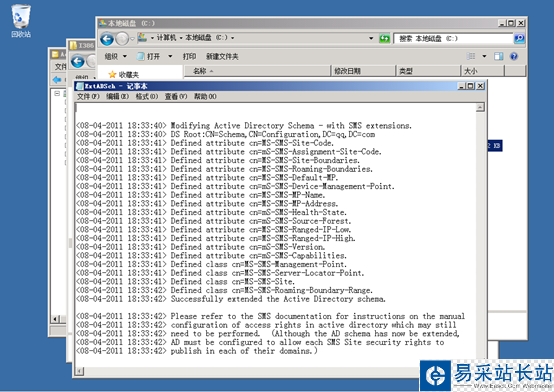Open Notepad 查看 menu
The width and height of the screenshot is (554, 392).
176,96
